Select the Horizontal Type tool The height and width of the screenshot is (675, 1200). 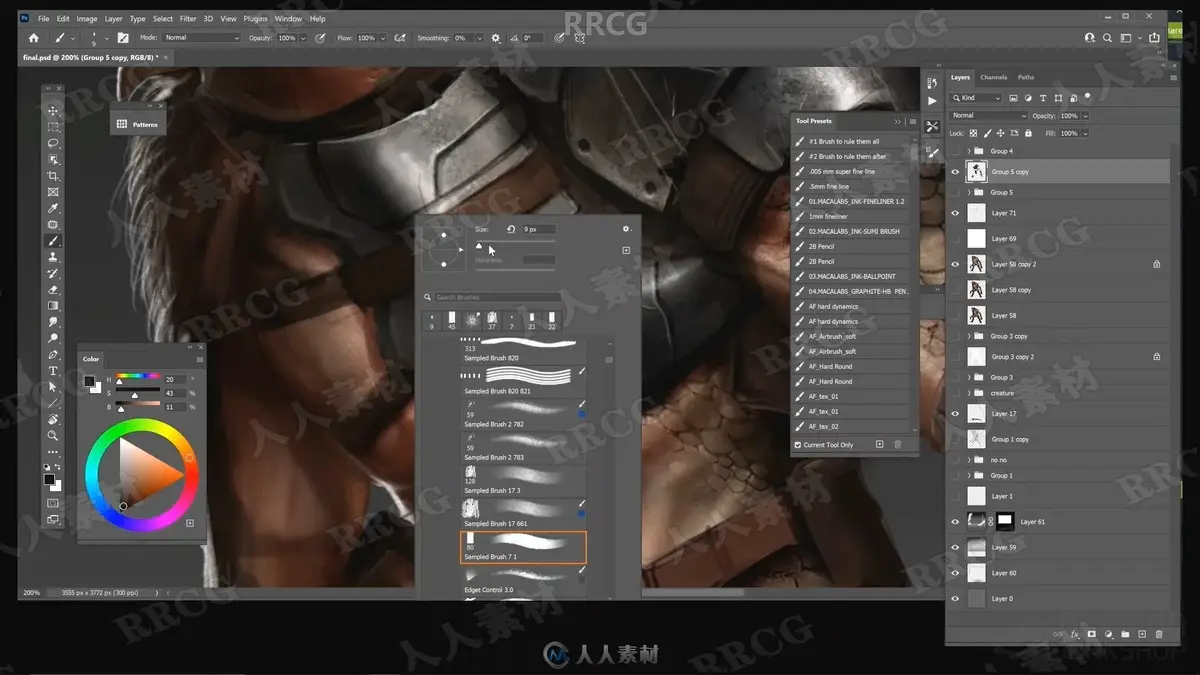pos(54,371)
